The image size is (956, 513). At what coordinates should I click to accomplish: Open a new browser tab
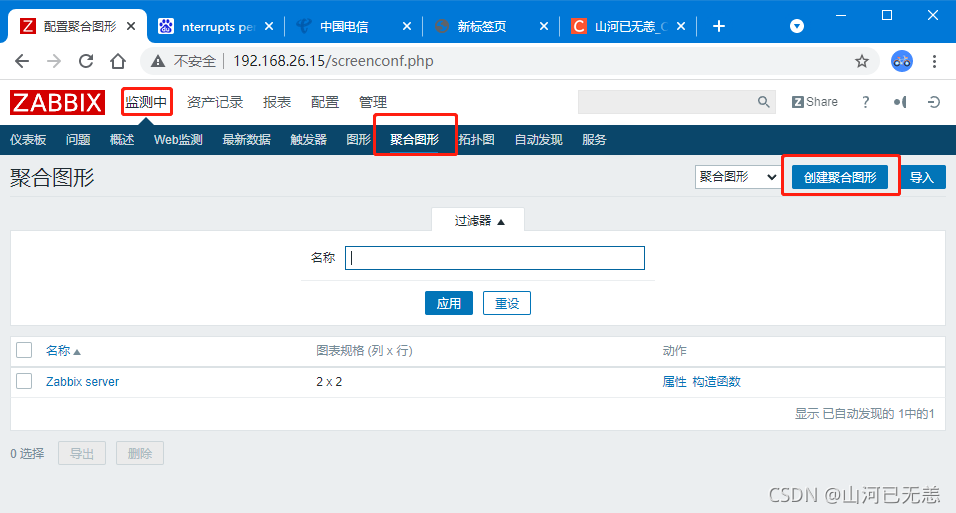[719, 26]
